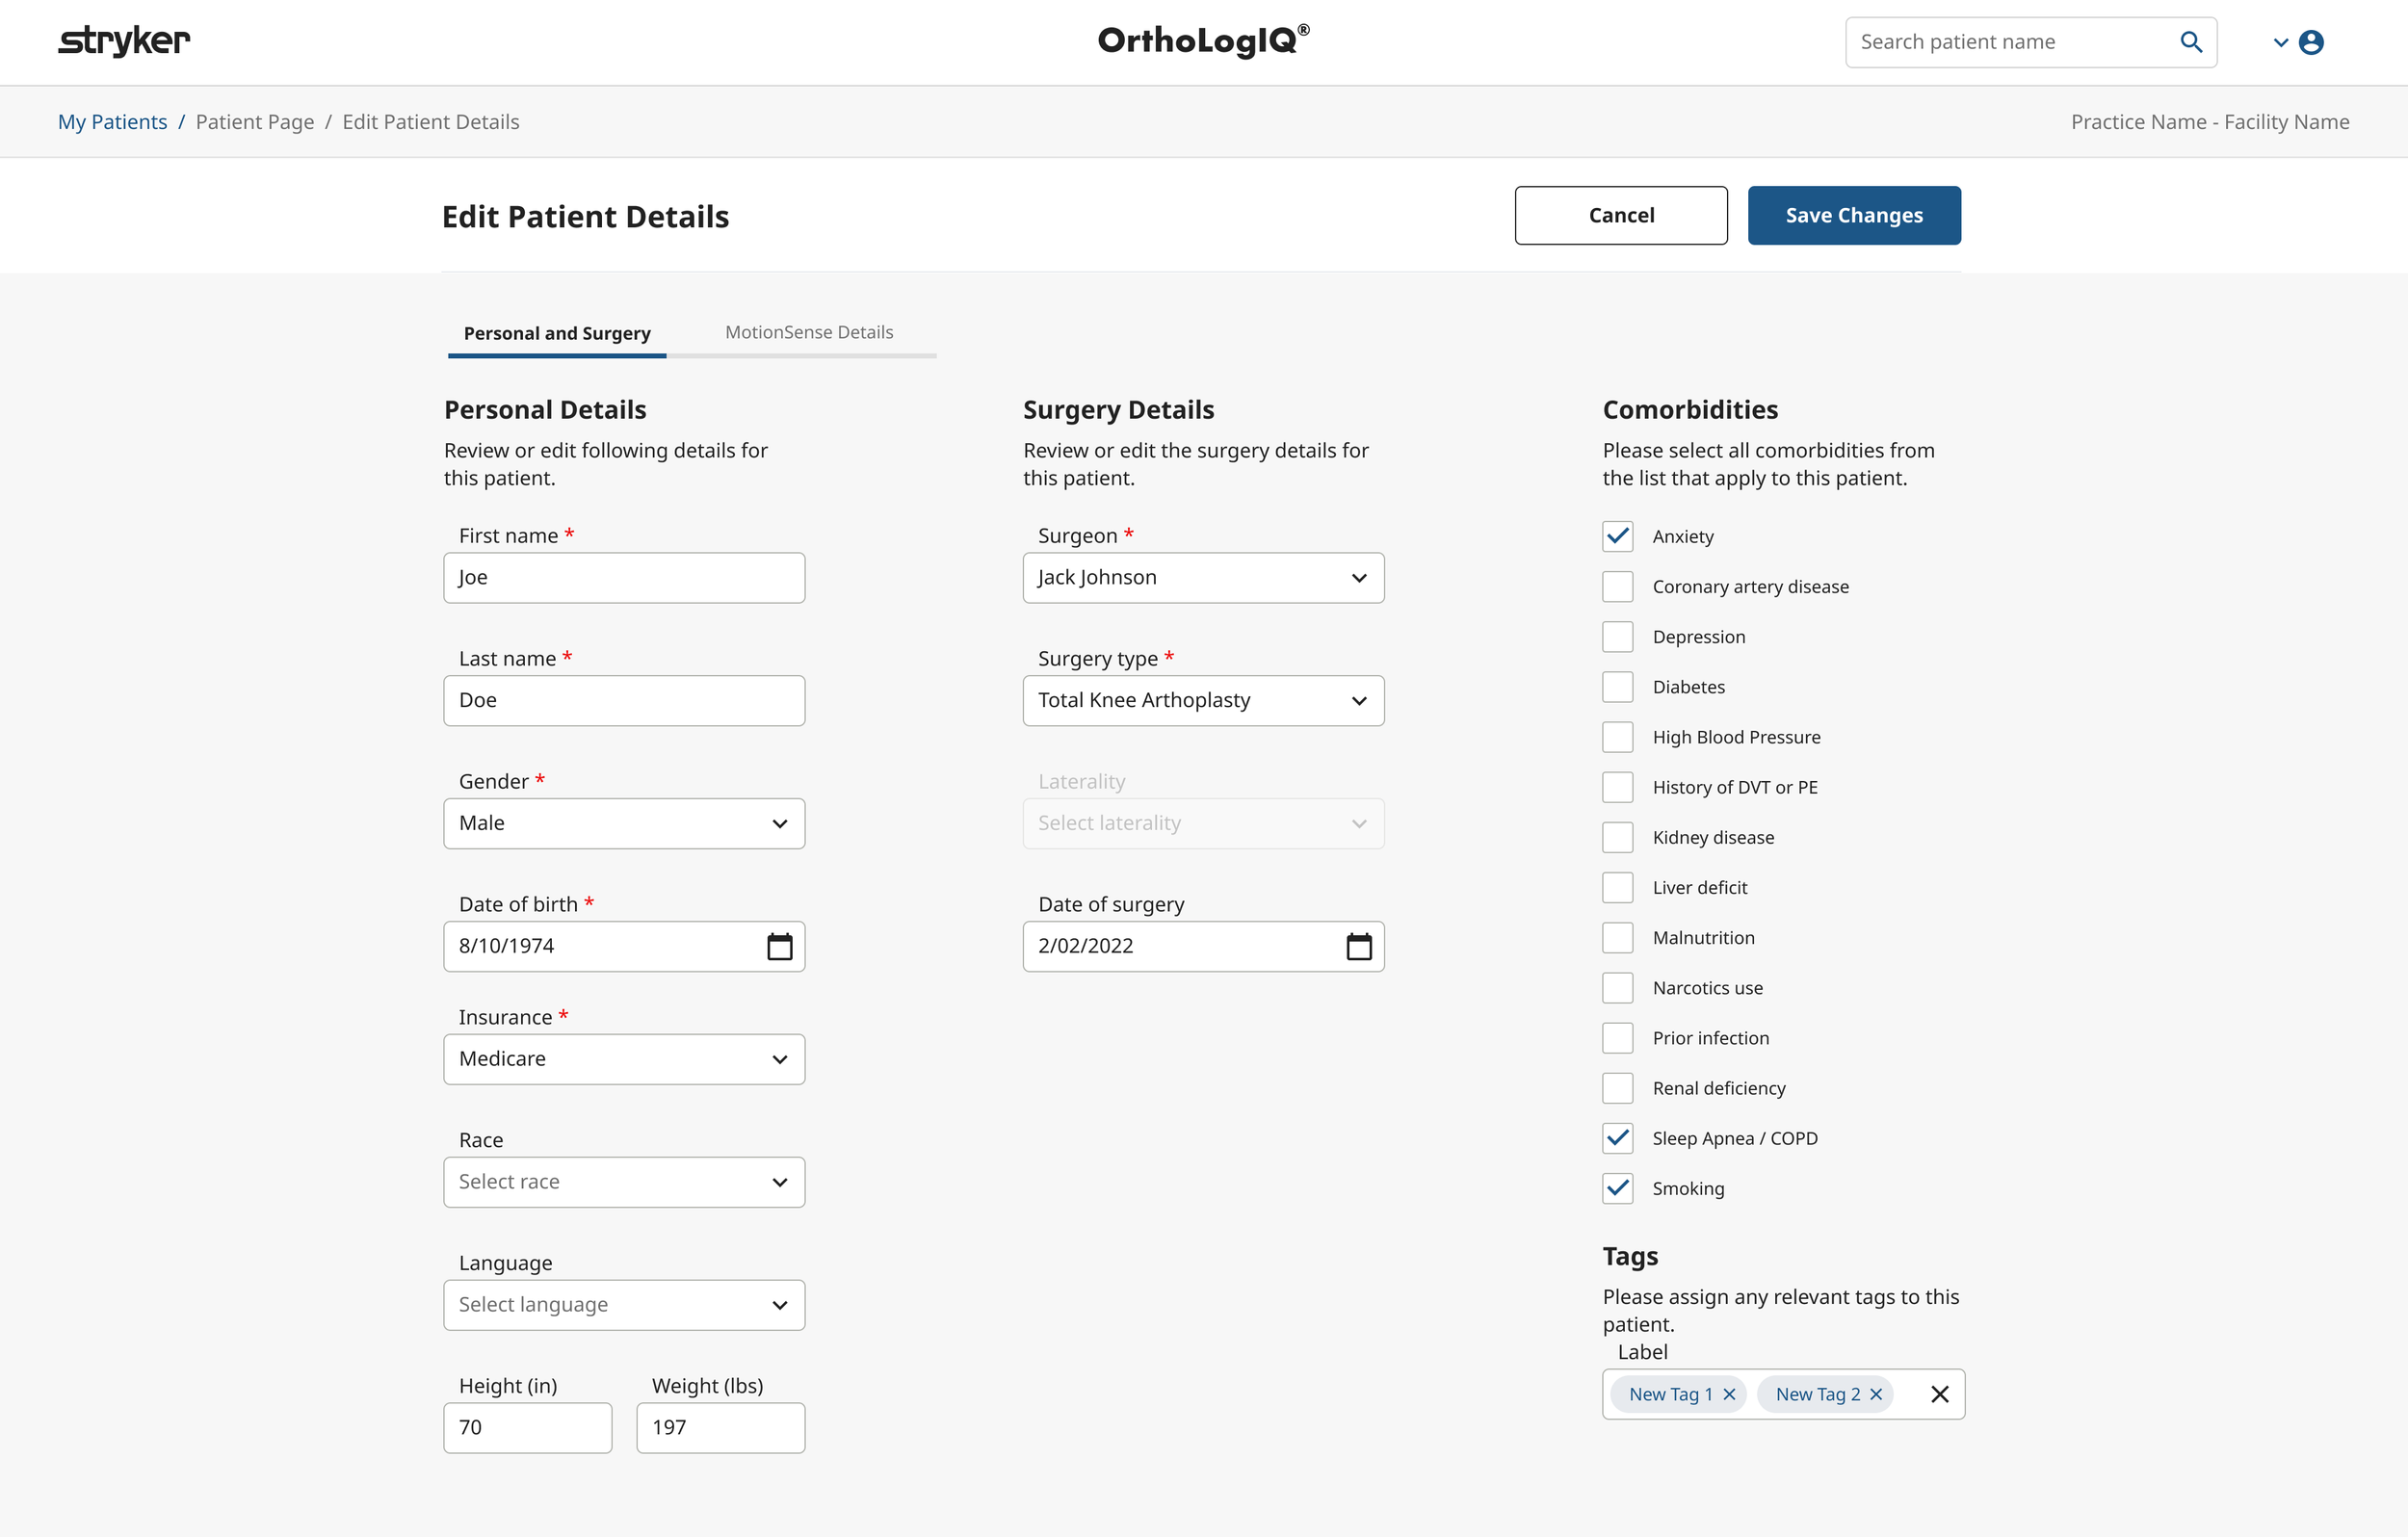Screen dimensions: 2408x1537
Task: Select the Personal and Surgery tab
Action: click(x=556, y=333)
